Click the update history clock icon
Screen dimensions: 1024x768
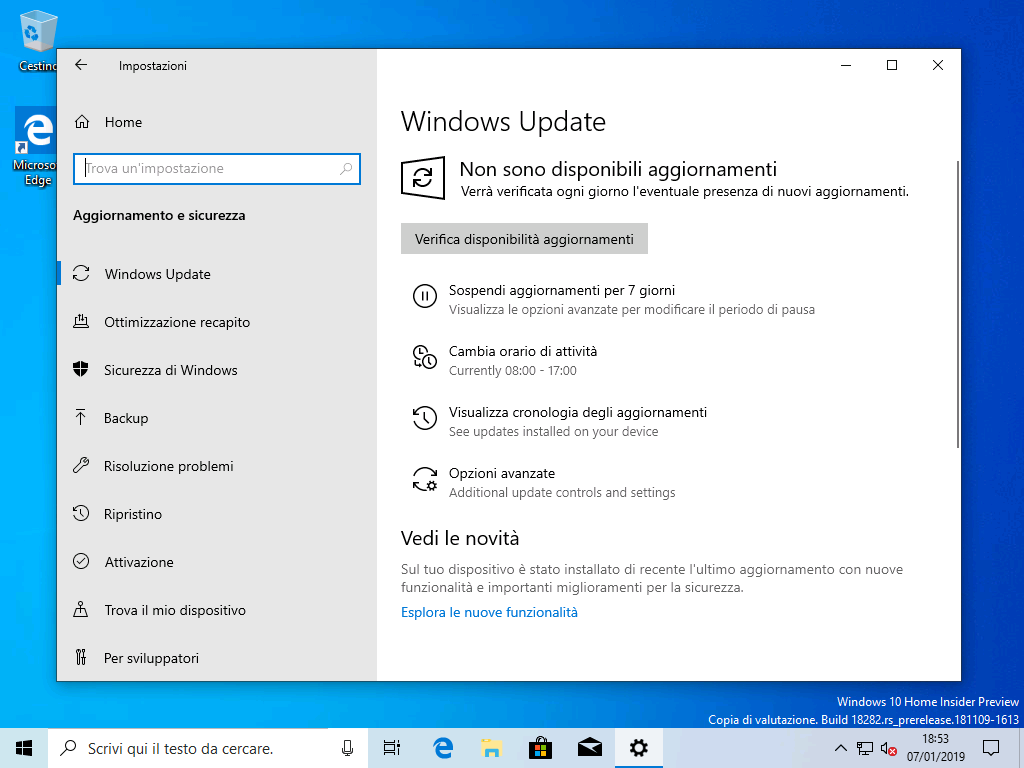[x=424, y=418]
